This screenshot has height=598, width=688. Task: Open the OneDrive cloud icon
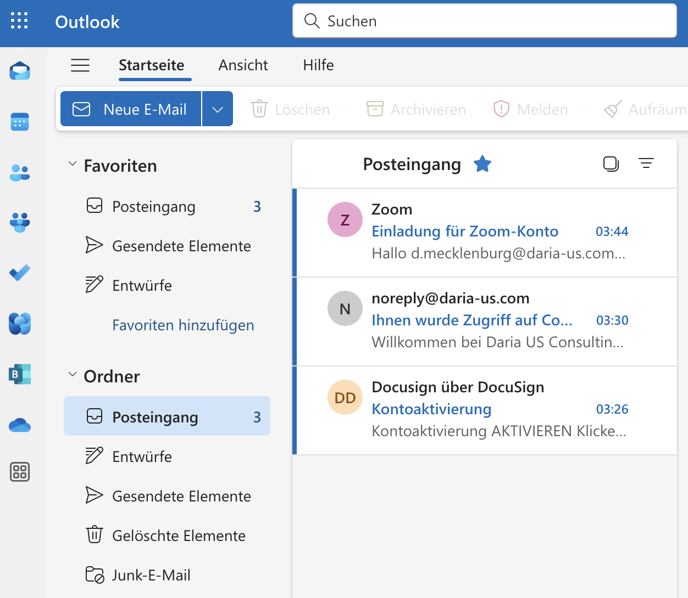pyautogui.click(x=20, y=425)
